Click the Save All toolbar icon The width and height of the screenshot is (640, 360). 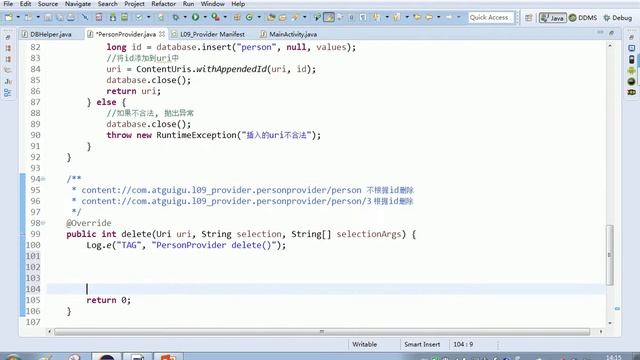(x=60, y=18)
